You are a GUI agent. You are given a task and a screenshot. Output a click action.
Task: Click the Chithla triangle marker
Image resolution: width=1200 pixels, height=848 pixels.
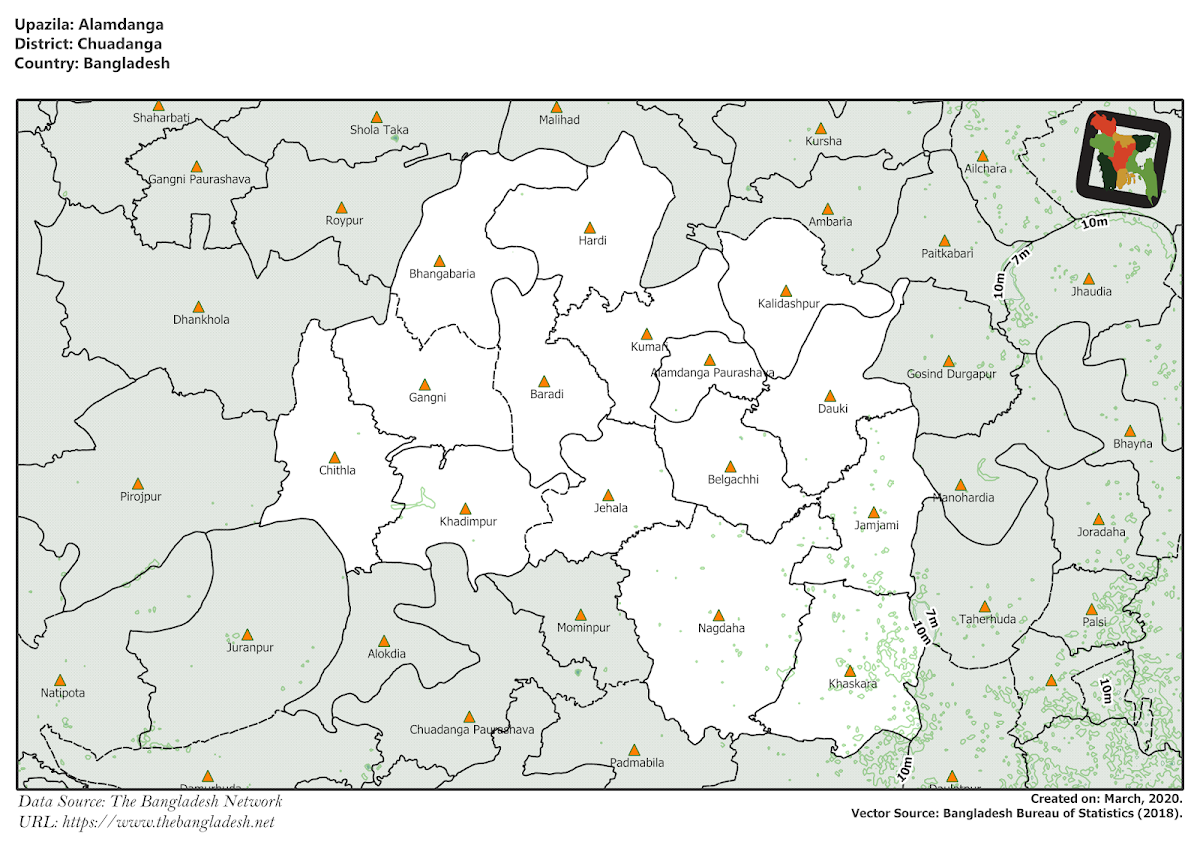pos(337,455)
